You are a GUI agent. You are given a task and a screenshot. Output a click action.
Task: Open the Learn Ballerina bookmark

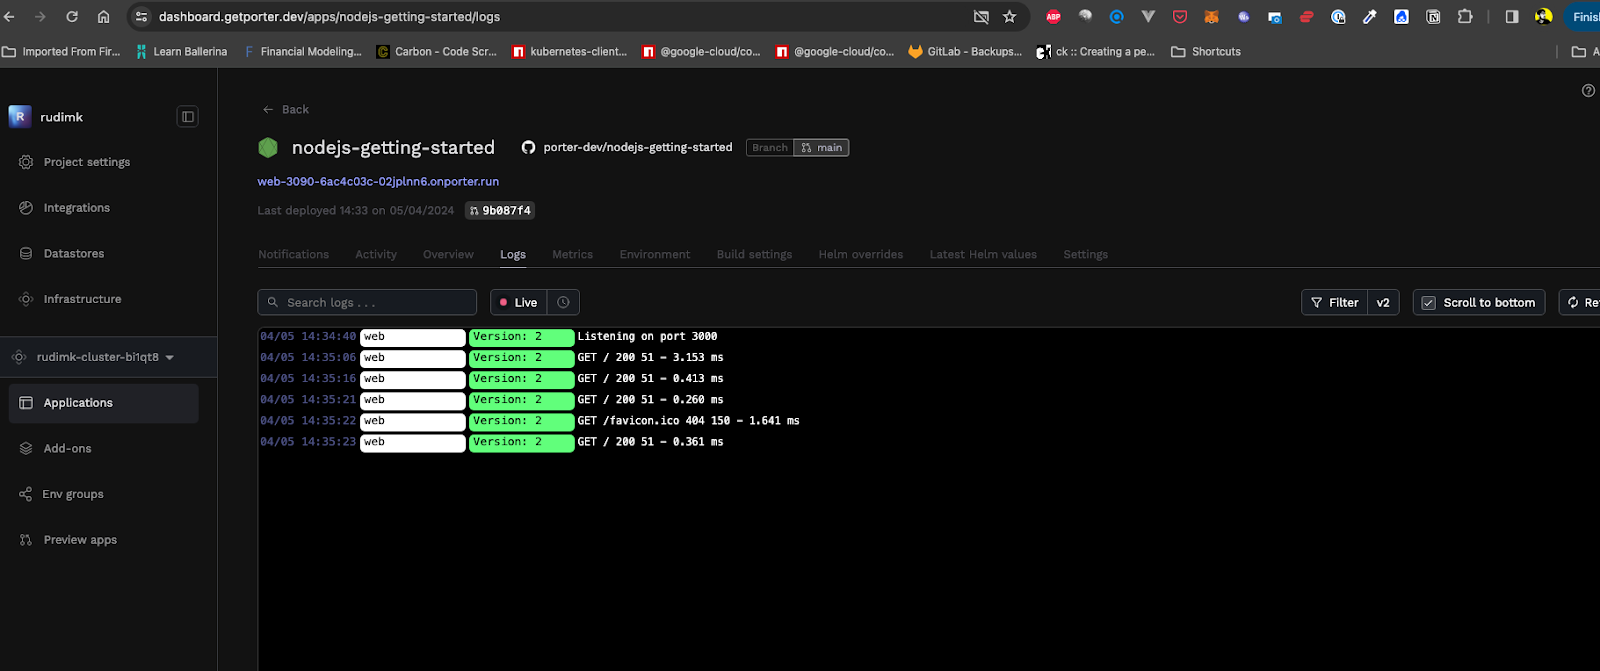181,52
